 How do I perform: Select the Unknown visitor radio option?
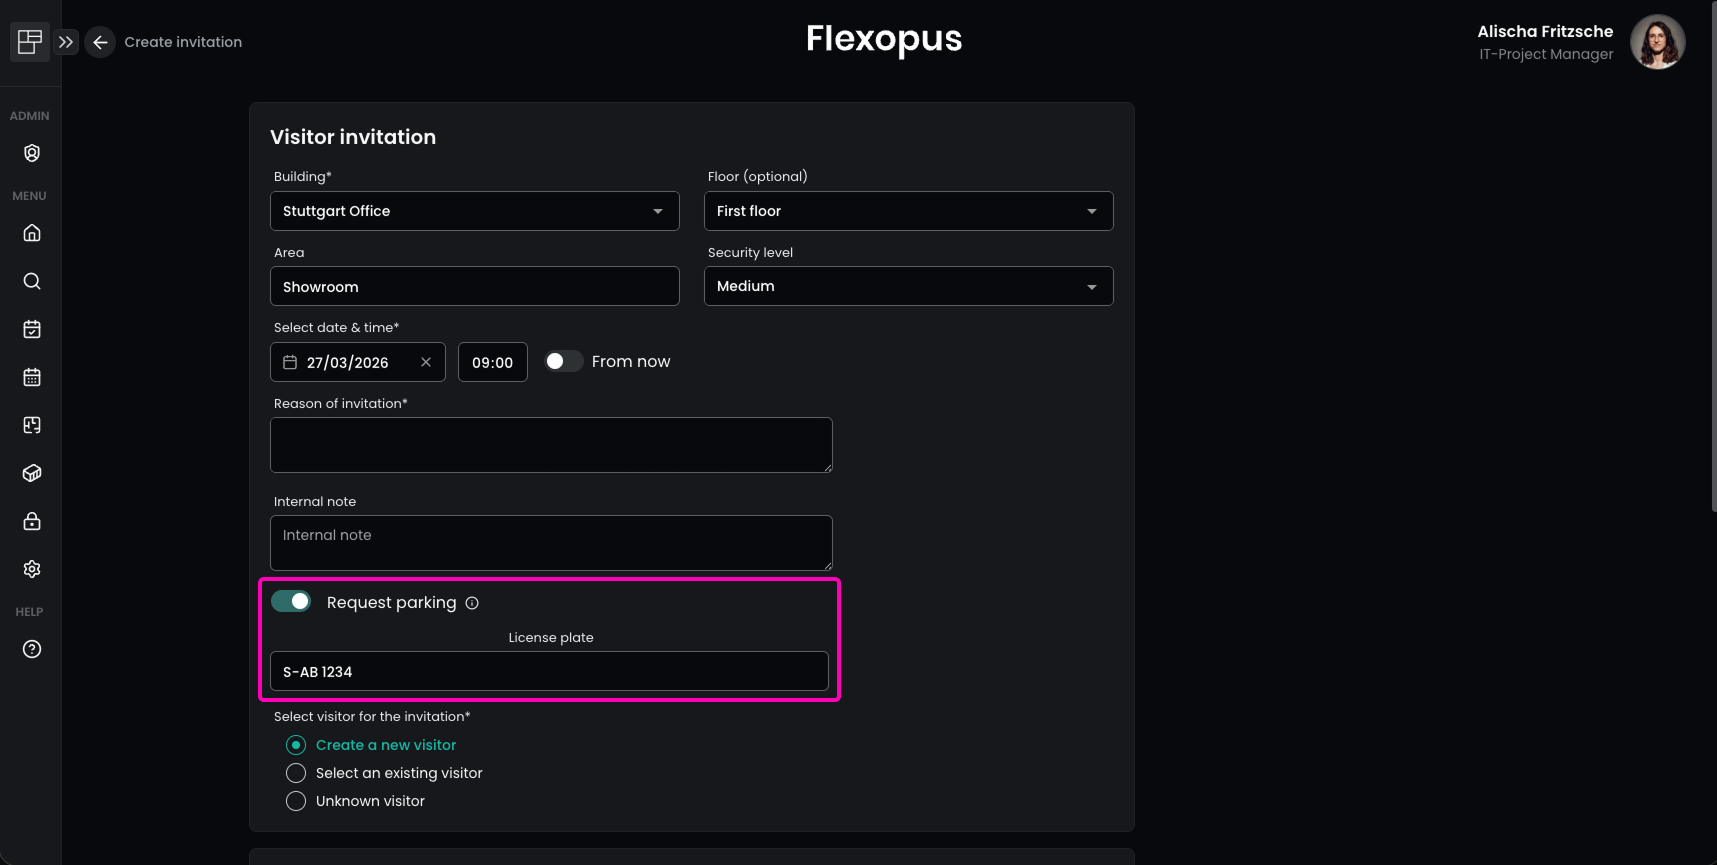click(x=296, y=801)
